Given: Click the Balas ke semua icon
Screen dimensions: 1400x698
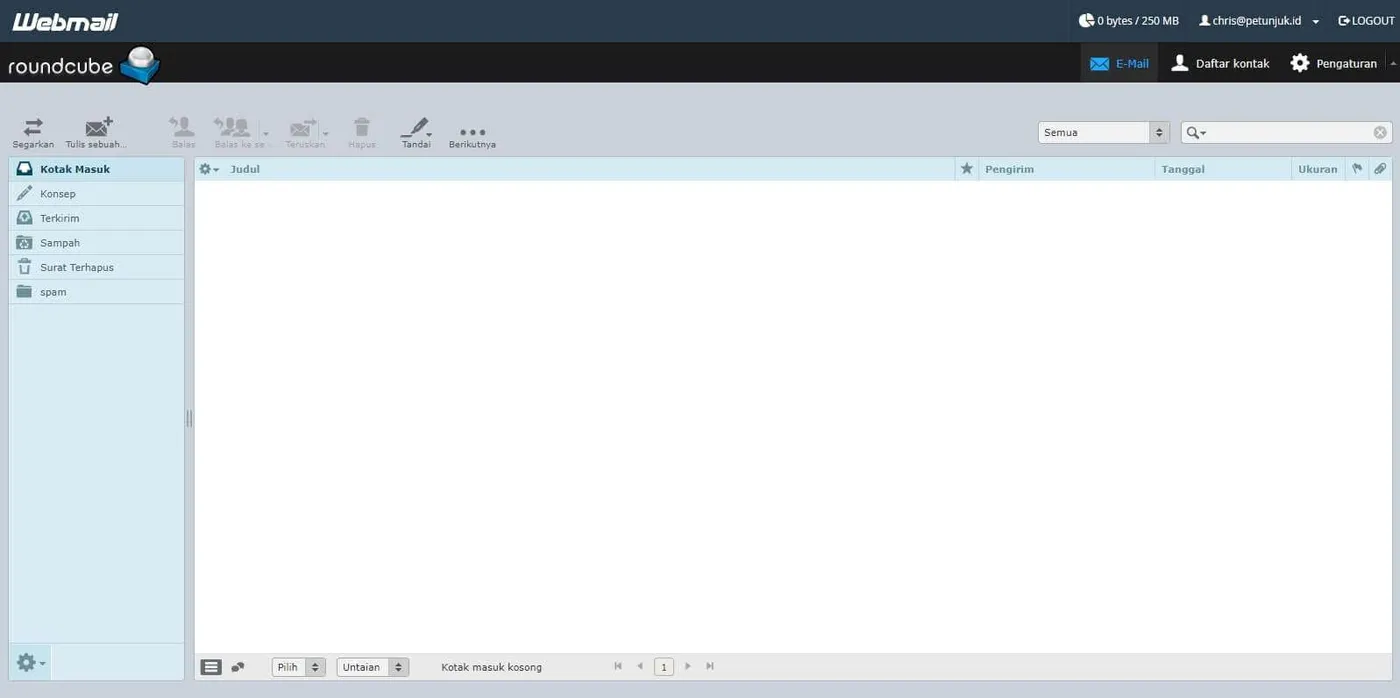Looking at the screenshot, I should pos(232,127).
